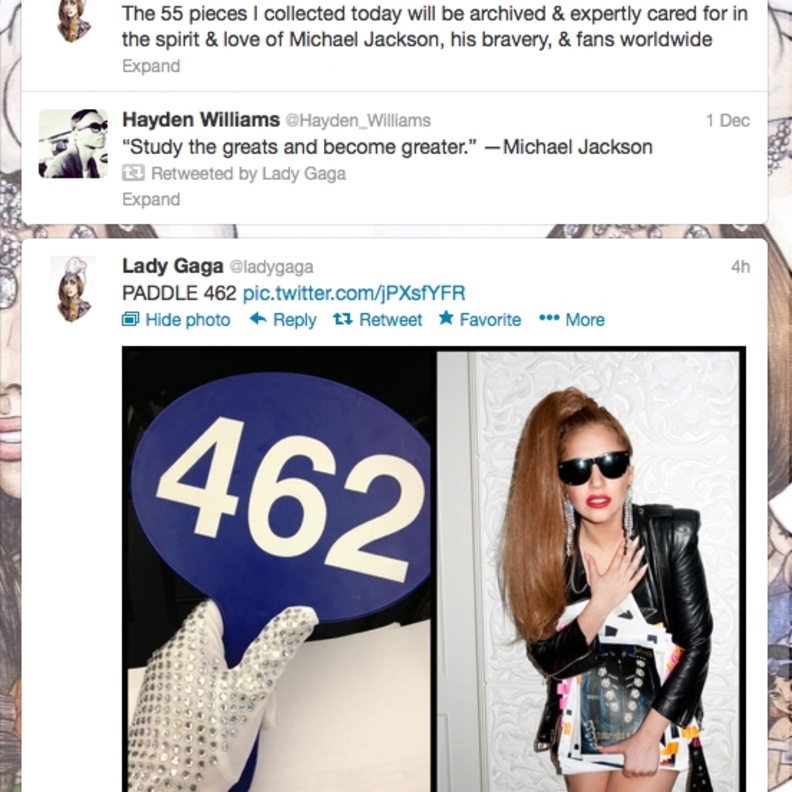This screenshot has width=792, height=792.
Task: Click the Retweet arrows icon
Action: tap(342, 319)
